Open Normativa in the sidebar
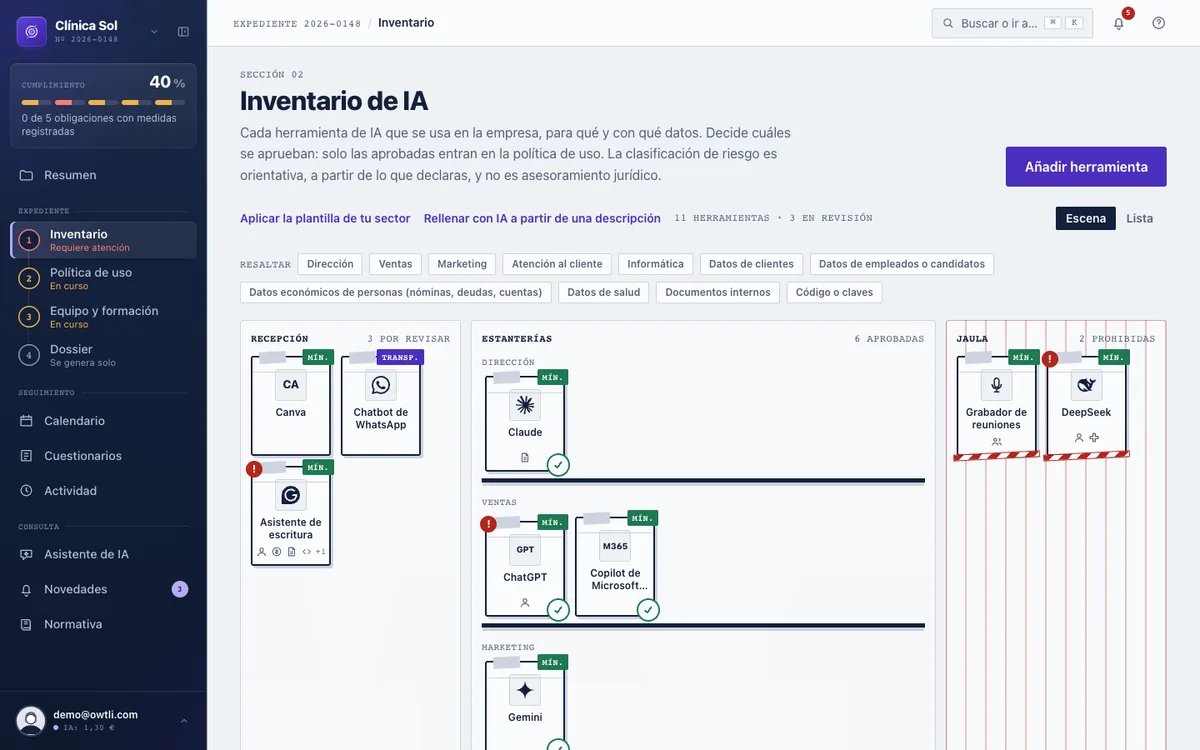 coord(103,624)
